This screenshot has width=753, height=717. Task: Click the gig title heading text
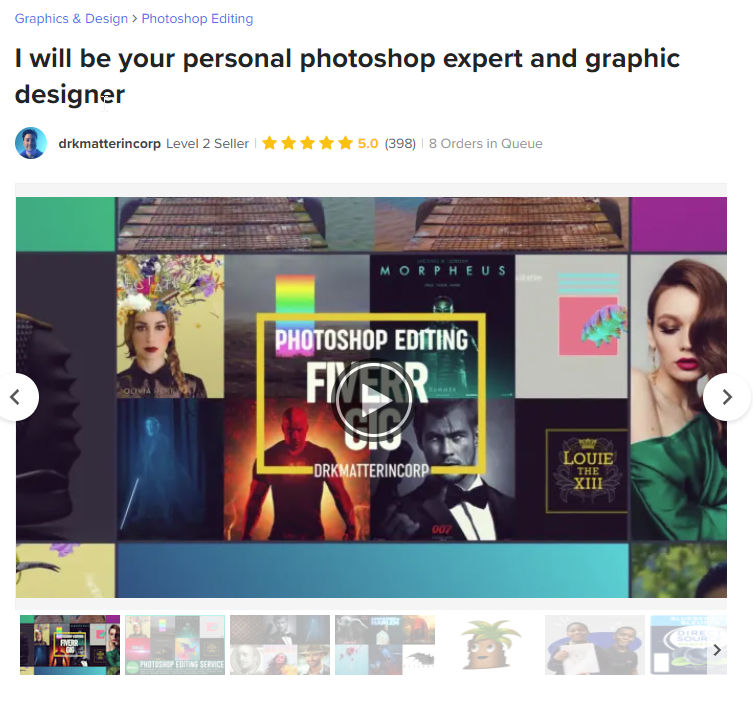click(347, 76)
